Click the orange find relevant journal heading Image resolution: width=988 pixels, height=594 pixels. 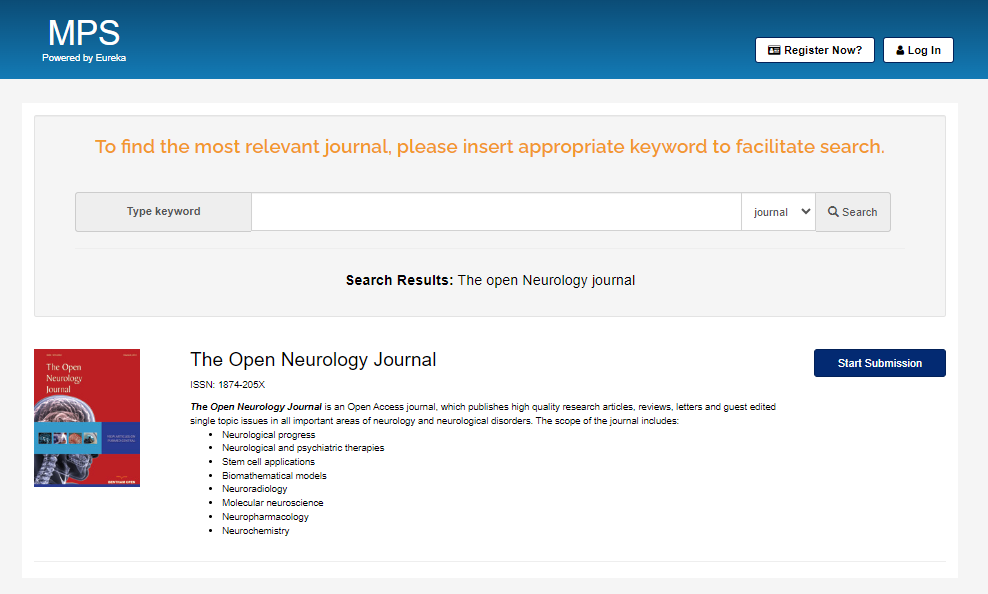tap(490, 147)
